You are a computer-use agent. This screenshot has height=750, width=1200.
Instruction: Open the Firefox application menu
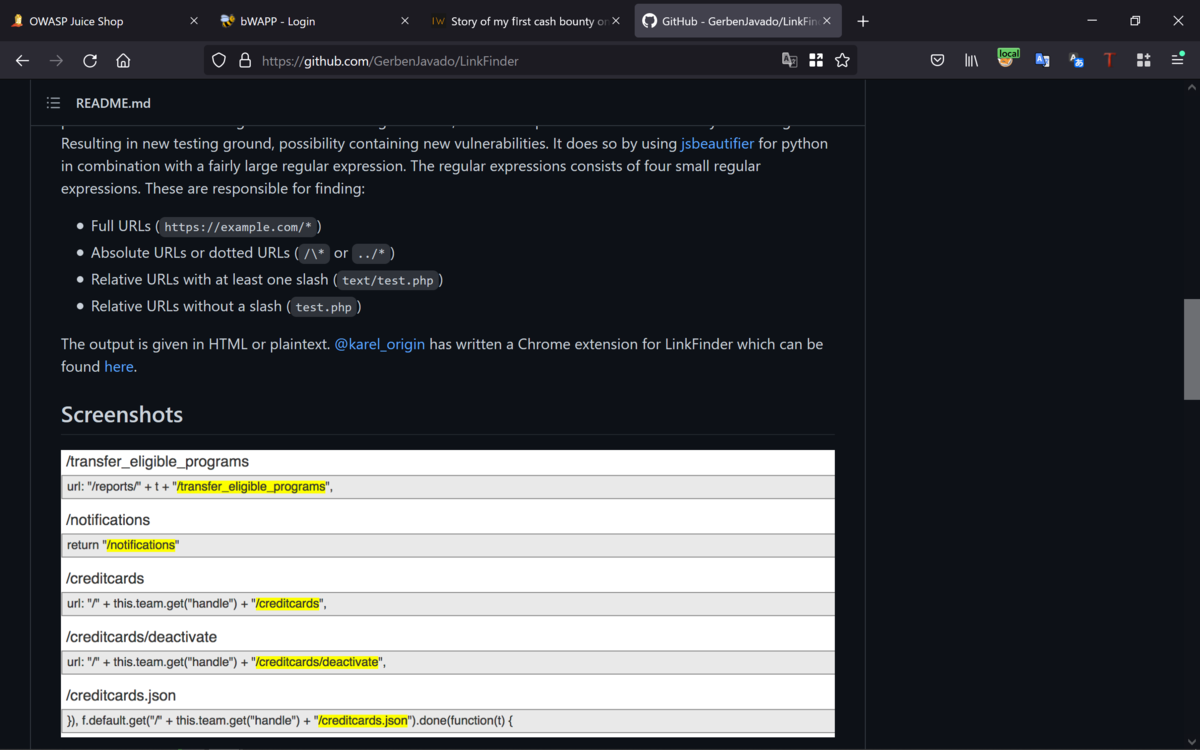pos(1177,60)
